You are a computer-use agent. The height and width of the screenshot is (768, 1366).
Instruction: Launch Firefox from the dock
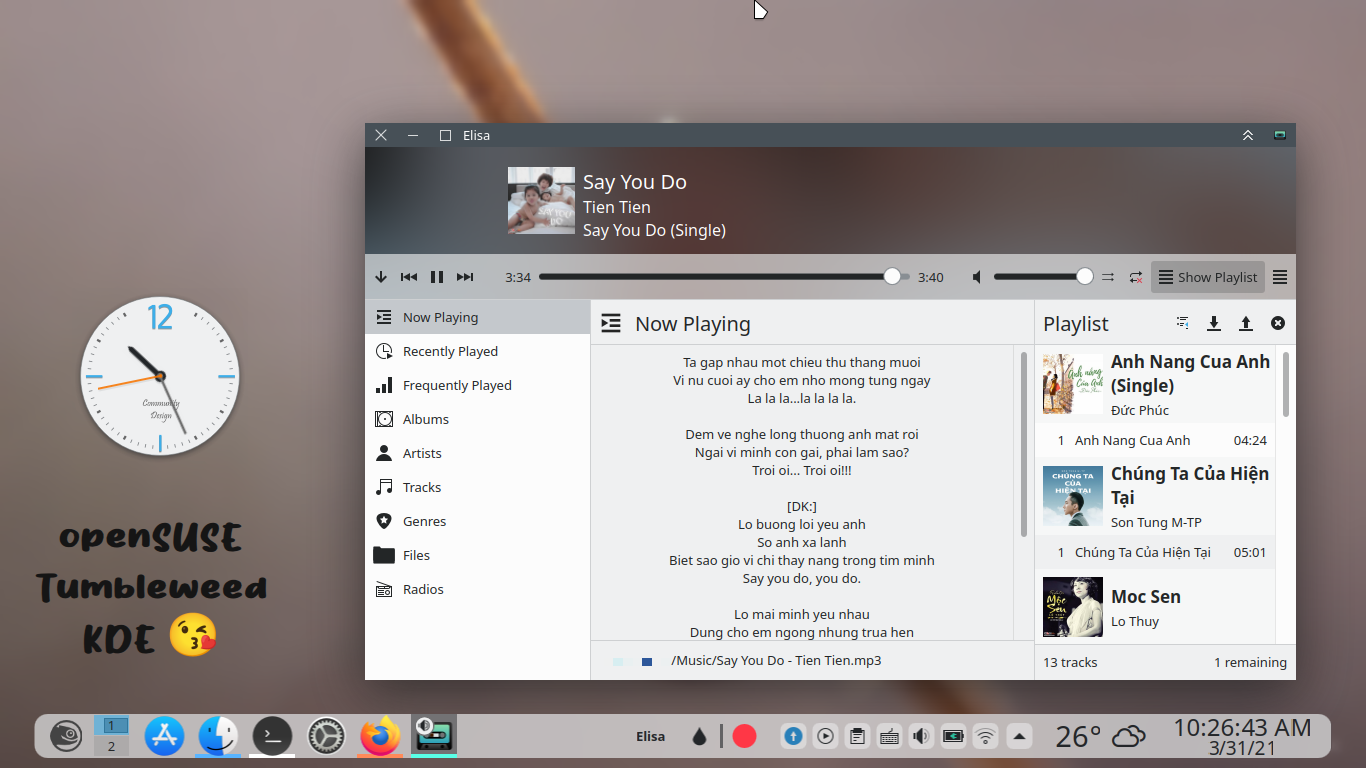click(379, 736)
